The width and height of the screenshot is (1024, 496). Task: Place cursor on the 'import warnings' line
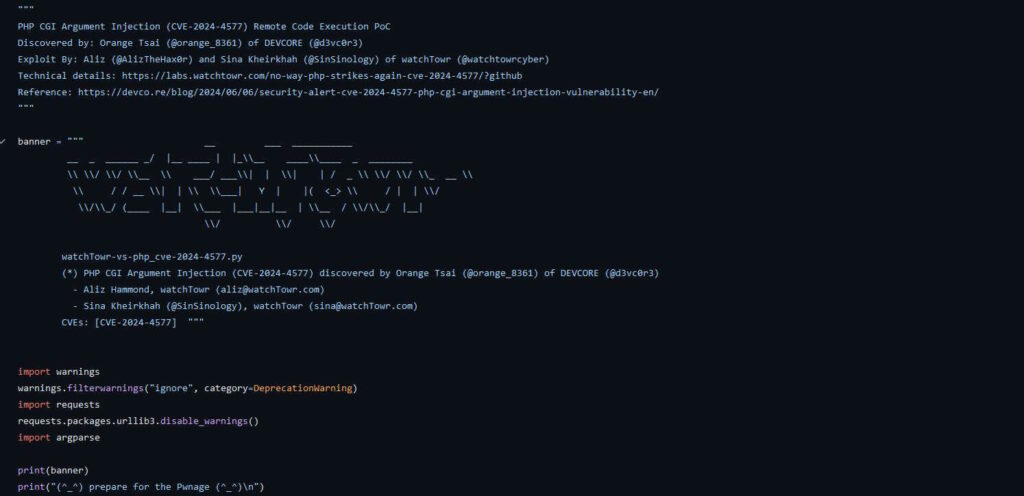tap(59, 372)
